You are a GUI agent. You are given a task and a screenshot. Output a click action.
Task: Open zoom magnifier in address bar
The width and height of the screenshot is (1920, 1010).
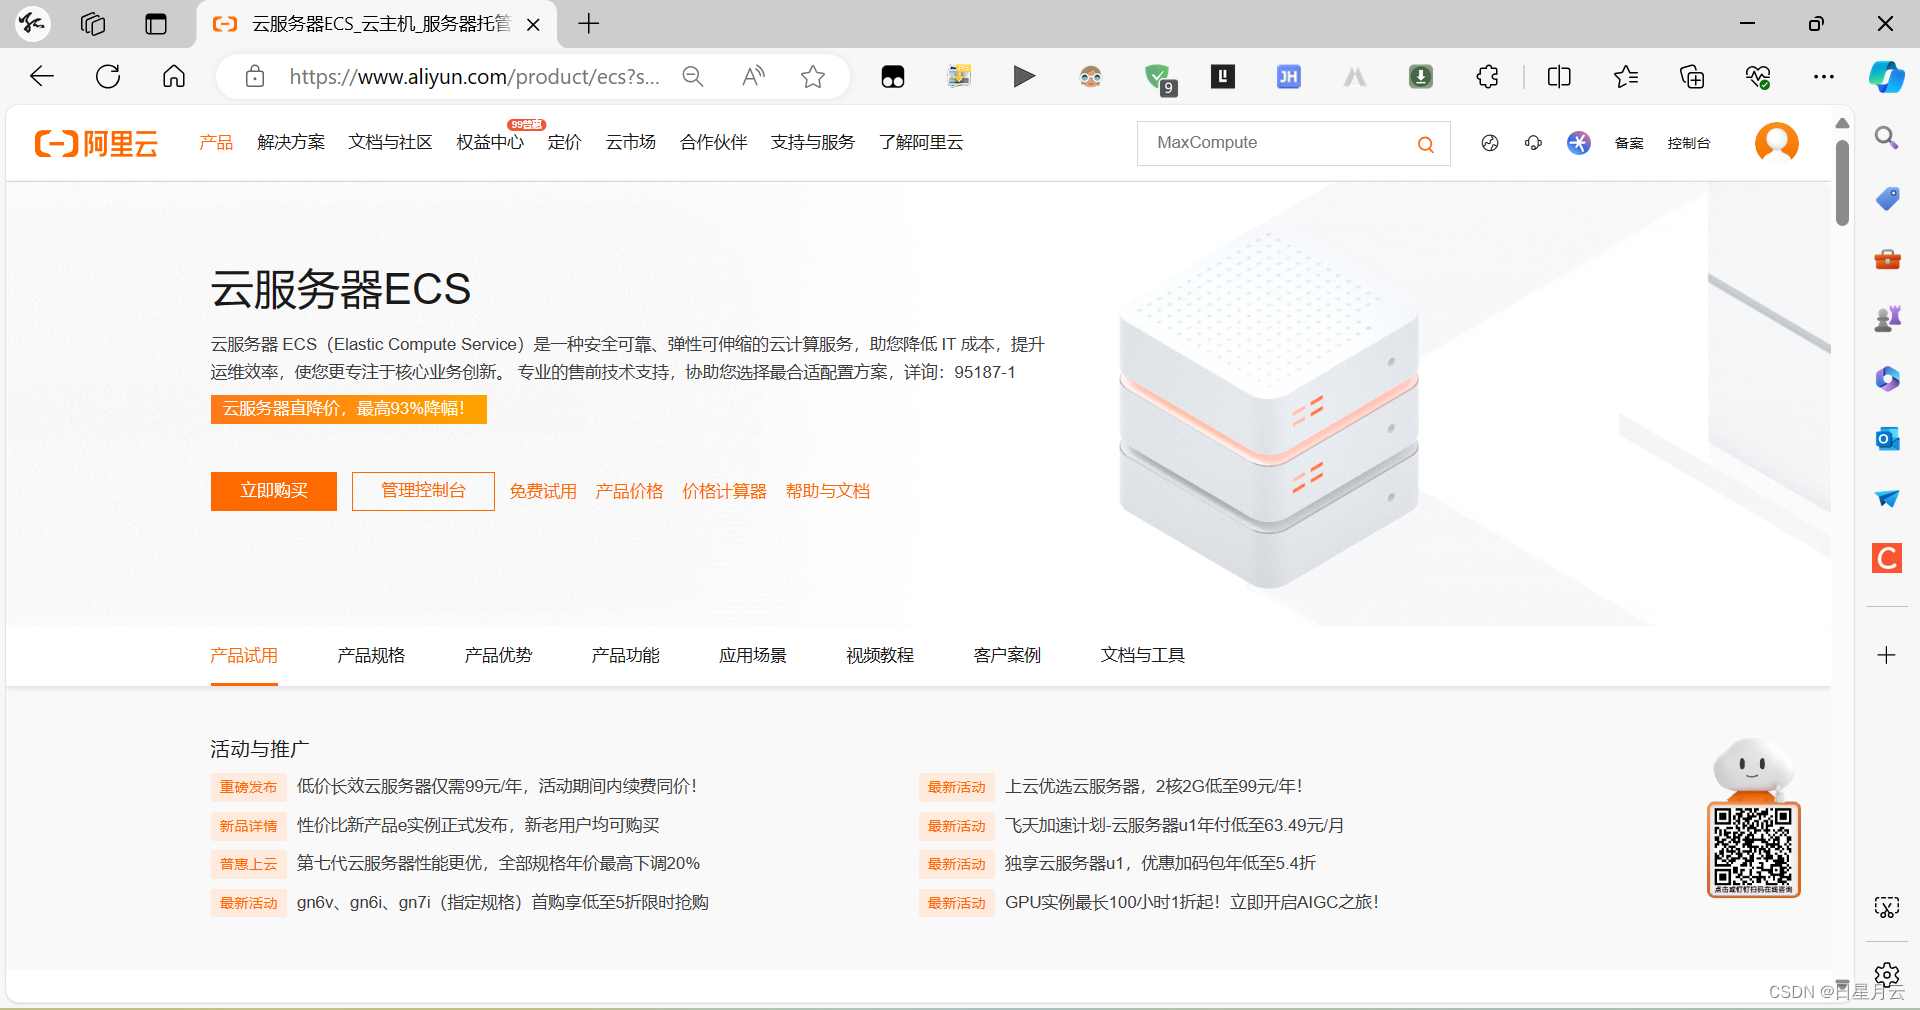pyautogui.click(x=692, y=77)
